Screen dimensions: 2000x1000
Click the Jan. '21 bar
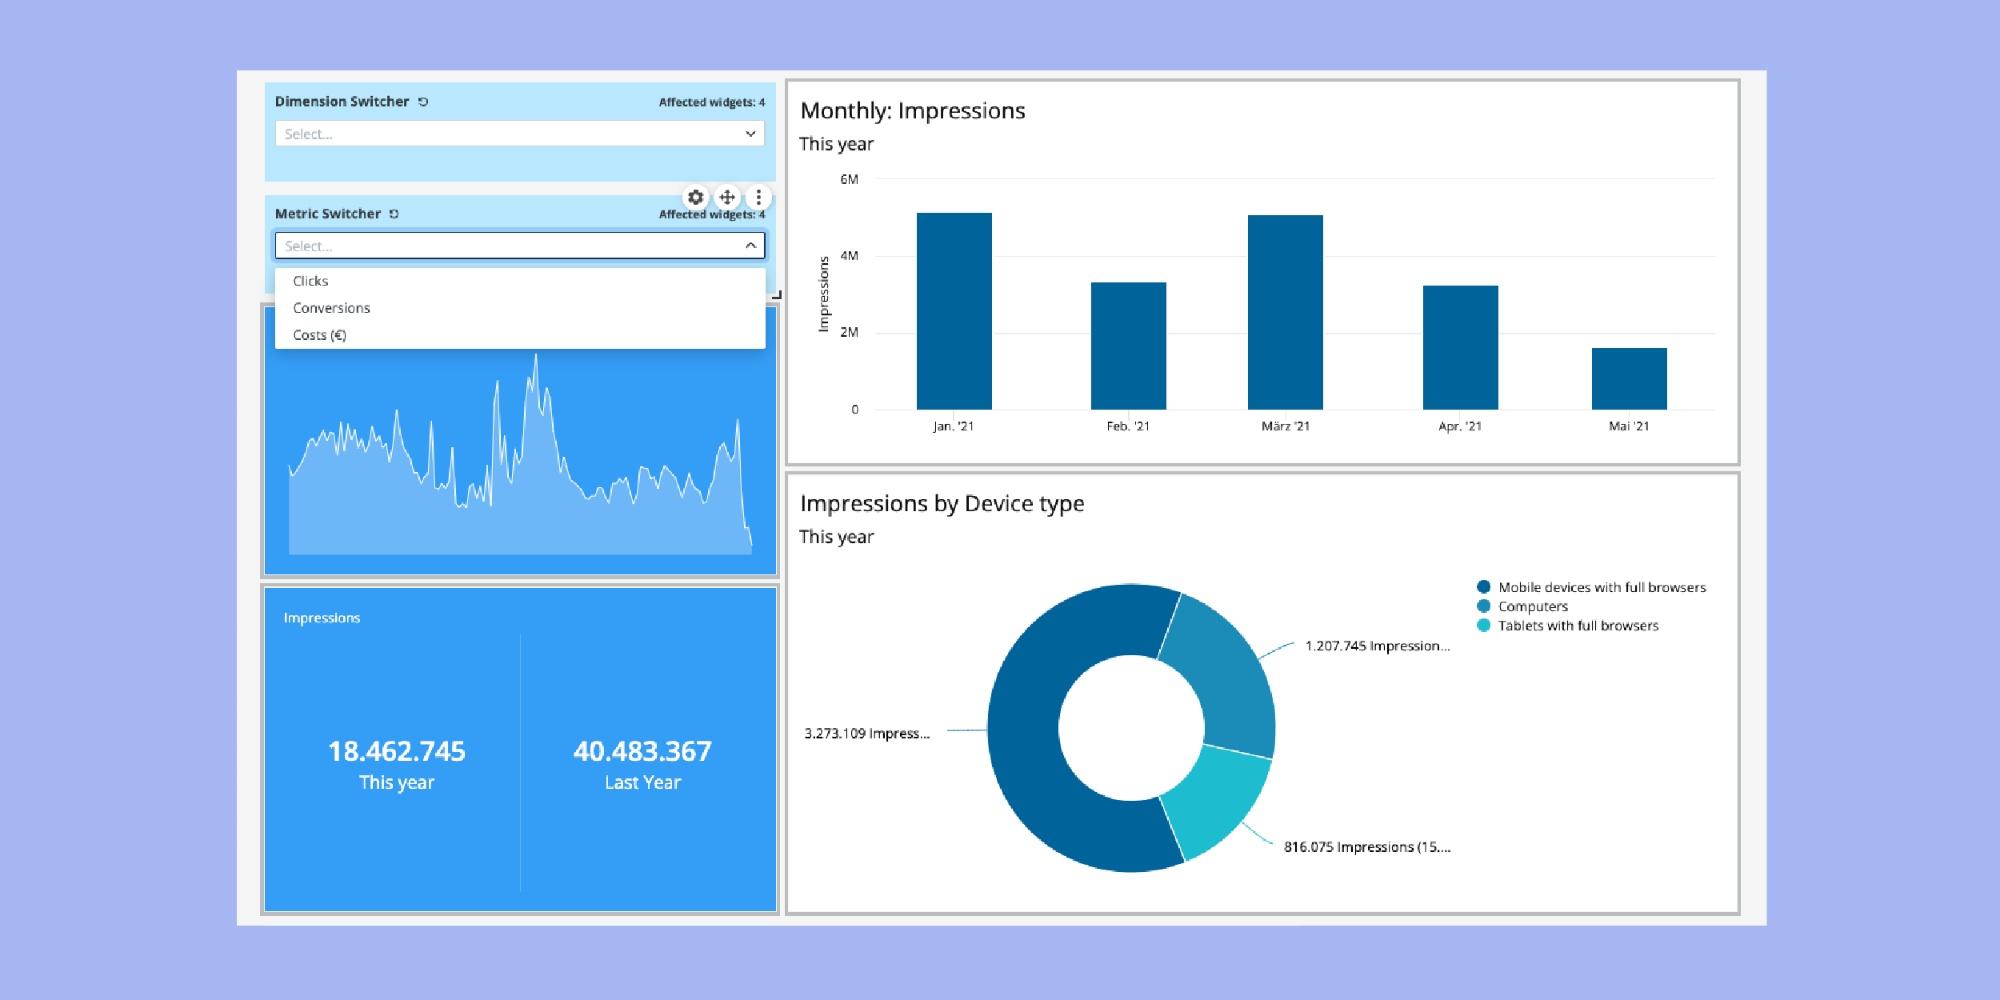point(954,311)
